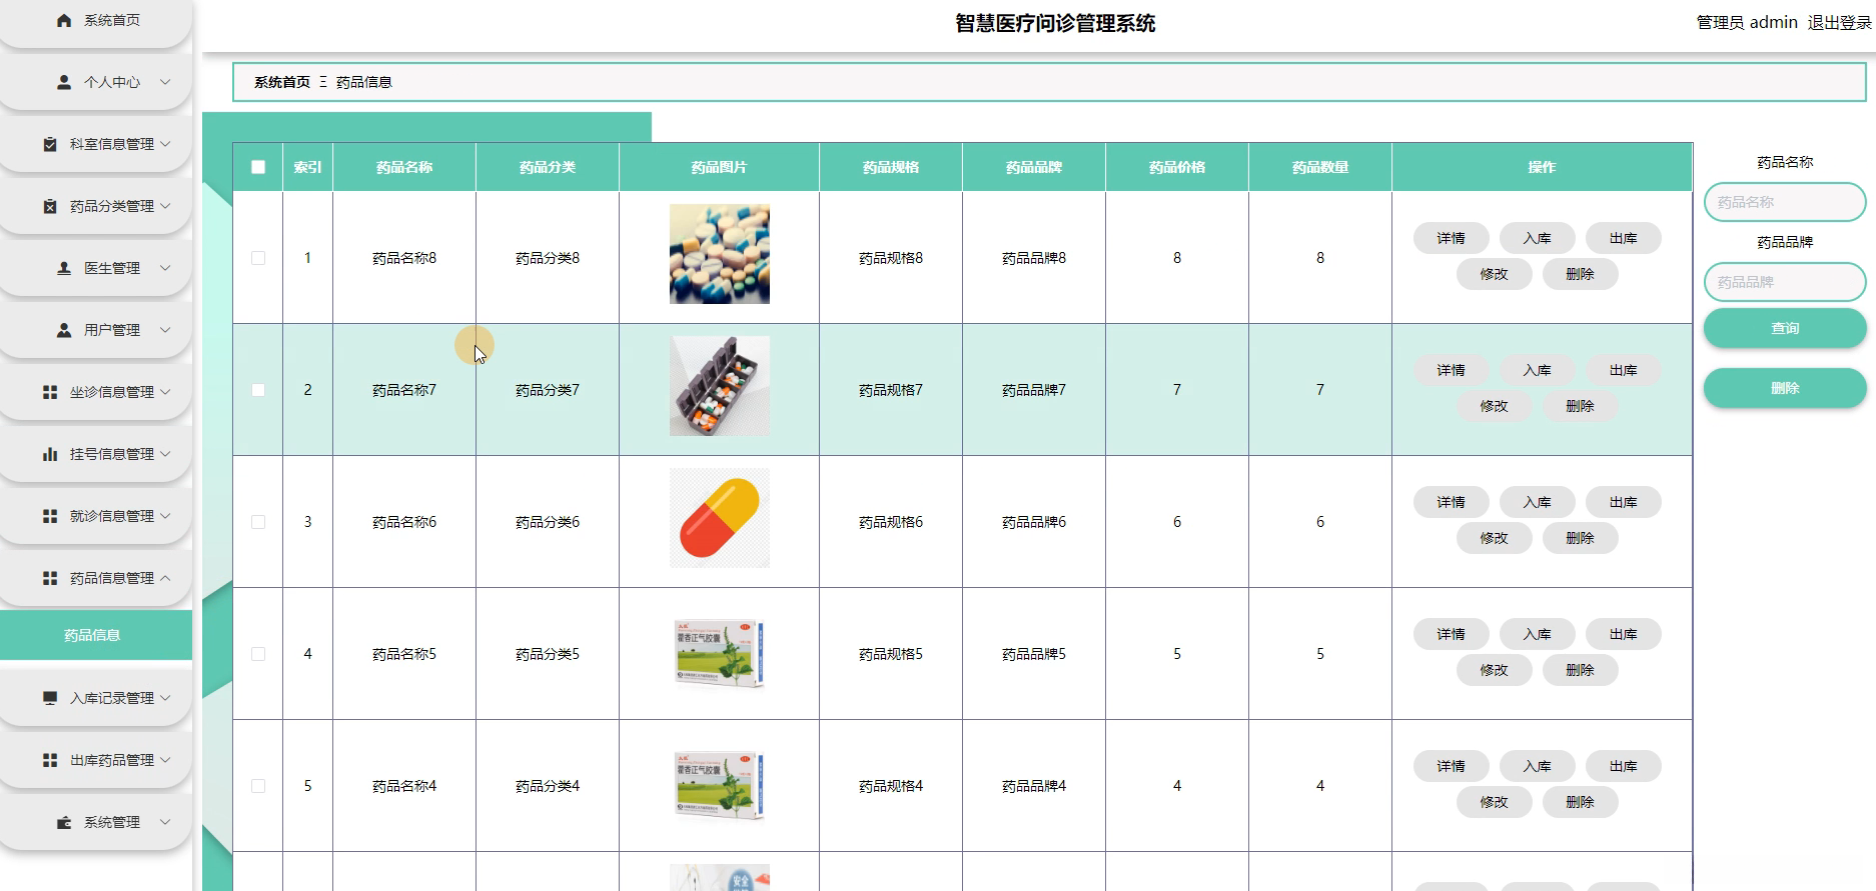Click 入库 for 药品名称7
This screenshot has width=1876, height=891.
point(1537,370)
